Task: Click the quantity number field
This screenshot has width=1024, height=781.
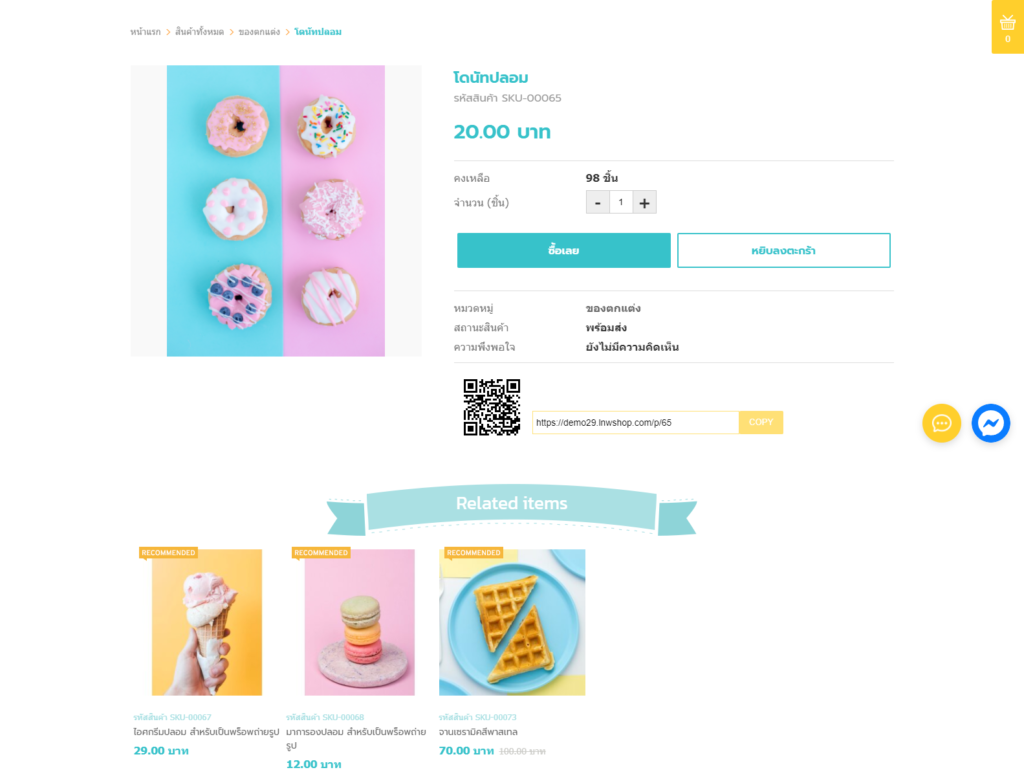Action: pyautogui.click(x=621, y=203)
